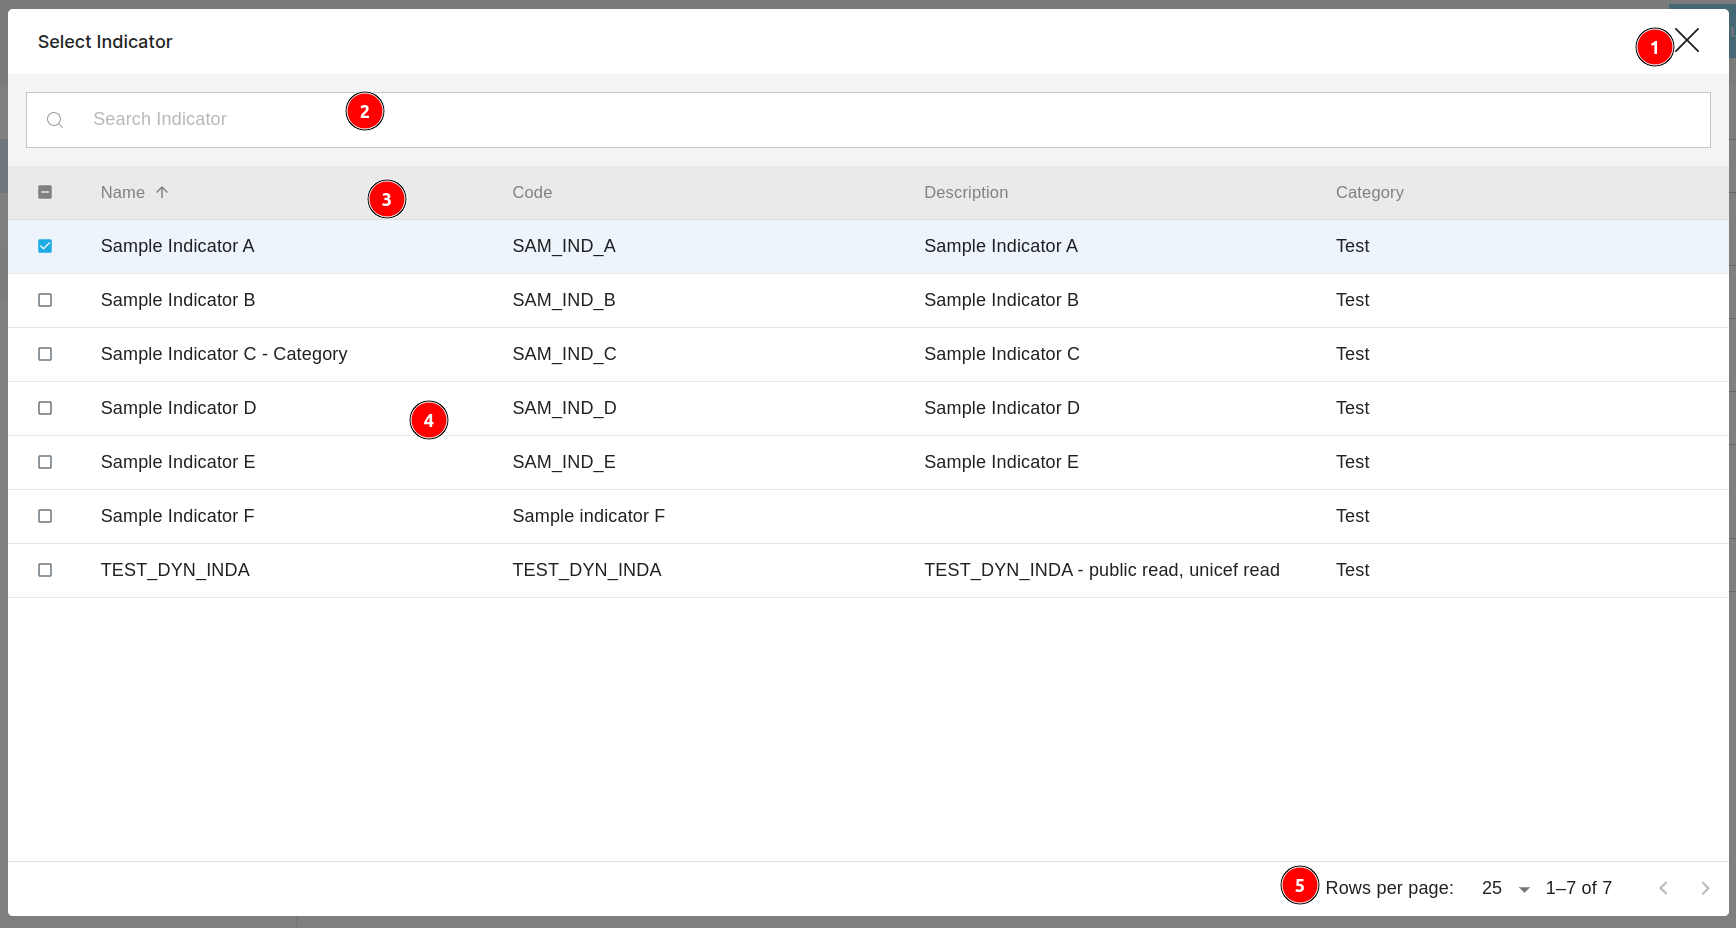The height and width of the screenshot is (928, 1736).
Task: Check Sample Indicator D checkbox
Action: [x=45, y=408]
